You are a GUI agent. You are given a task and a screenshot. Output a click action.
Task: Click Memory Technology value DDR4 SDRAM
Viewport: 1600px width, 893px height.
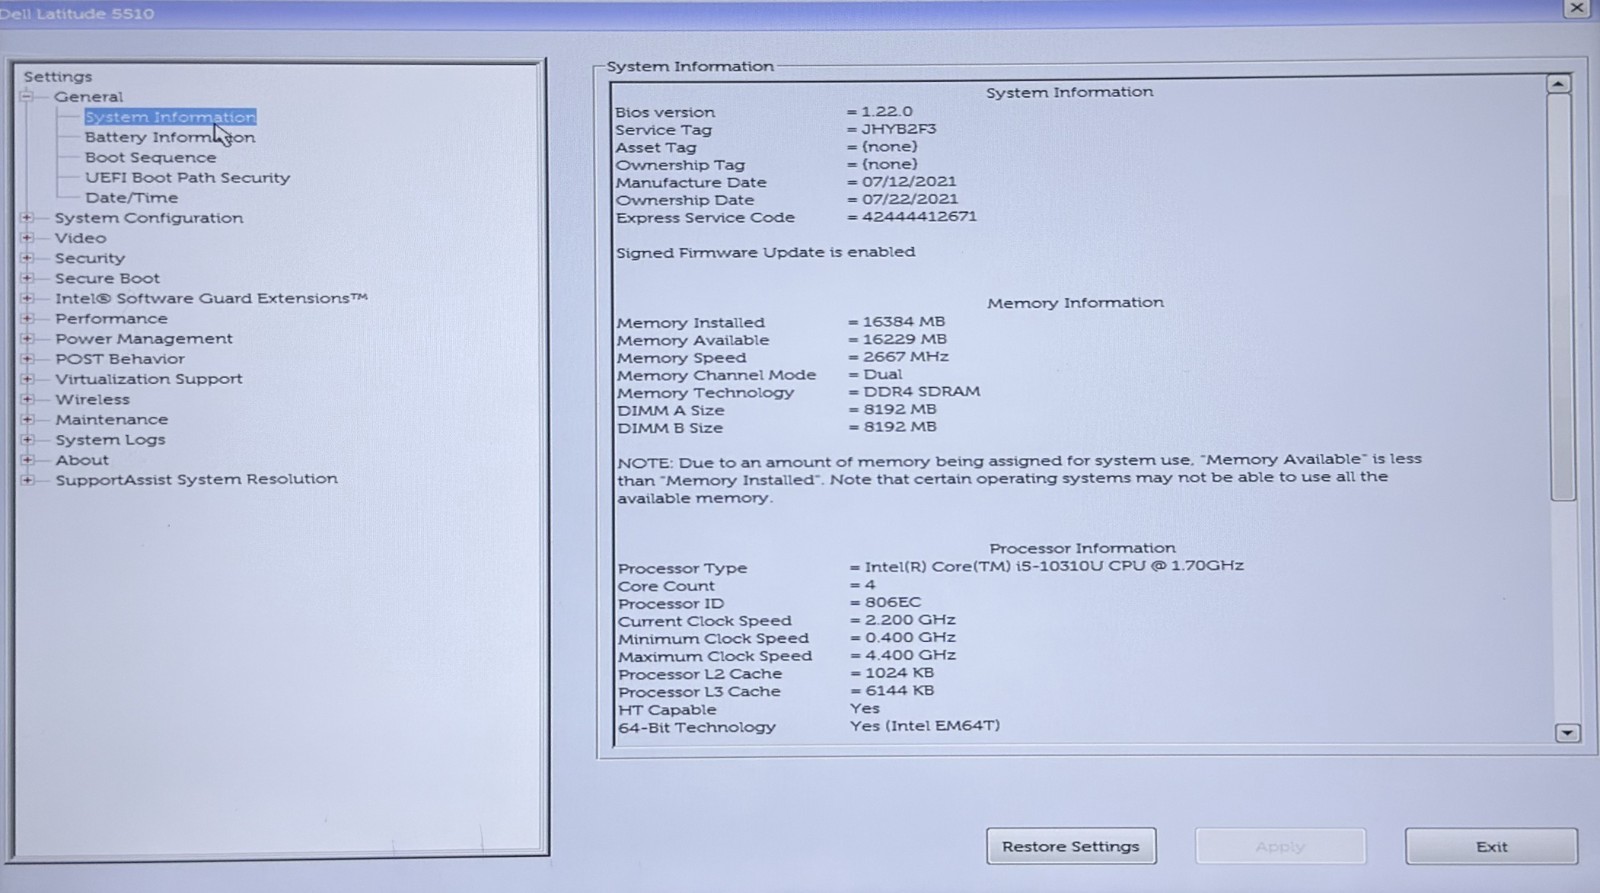(x=922, y=391)
